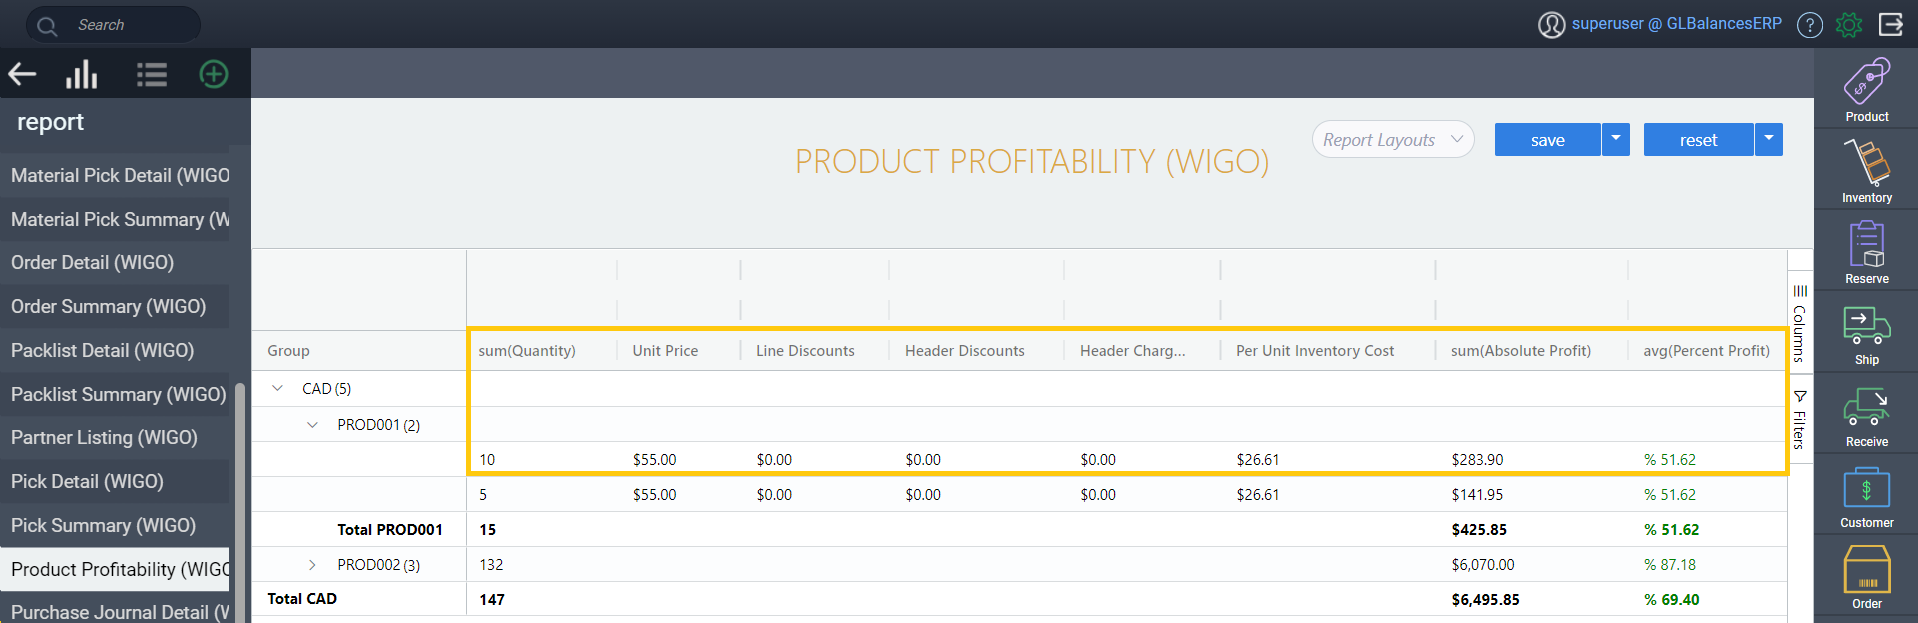Click the Search input field
The image size is (1918, 623).
coord(113,25)
